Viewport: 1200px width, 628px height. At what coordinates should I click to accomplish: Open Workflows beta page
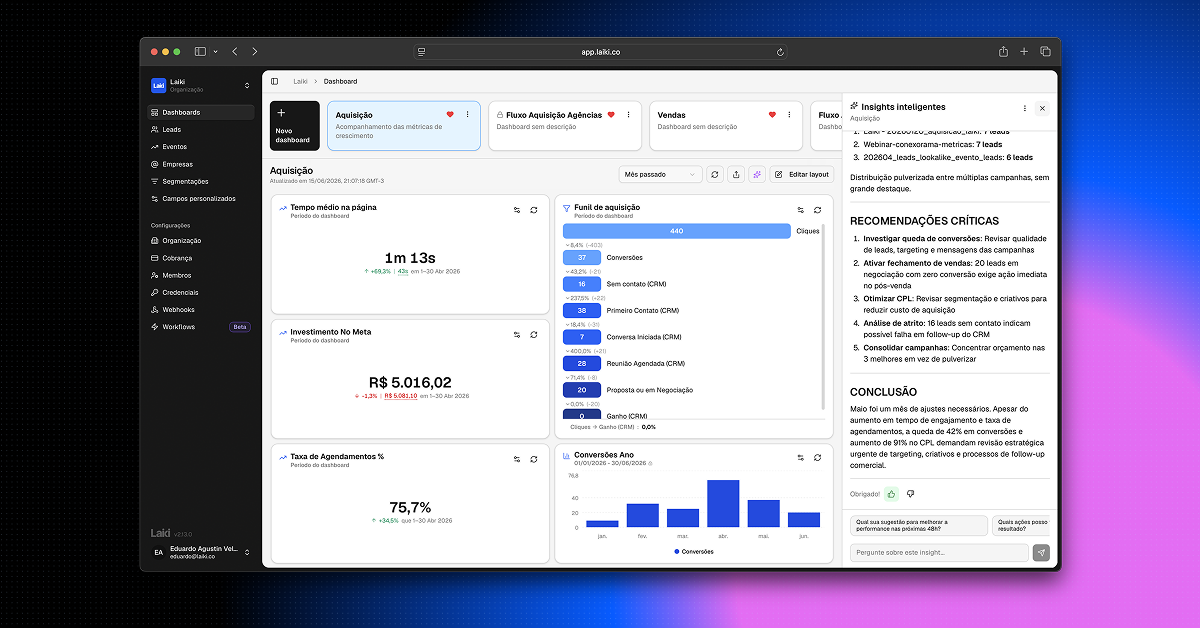pos(200,327)
